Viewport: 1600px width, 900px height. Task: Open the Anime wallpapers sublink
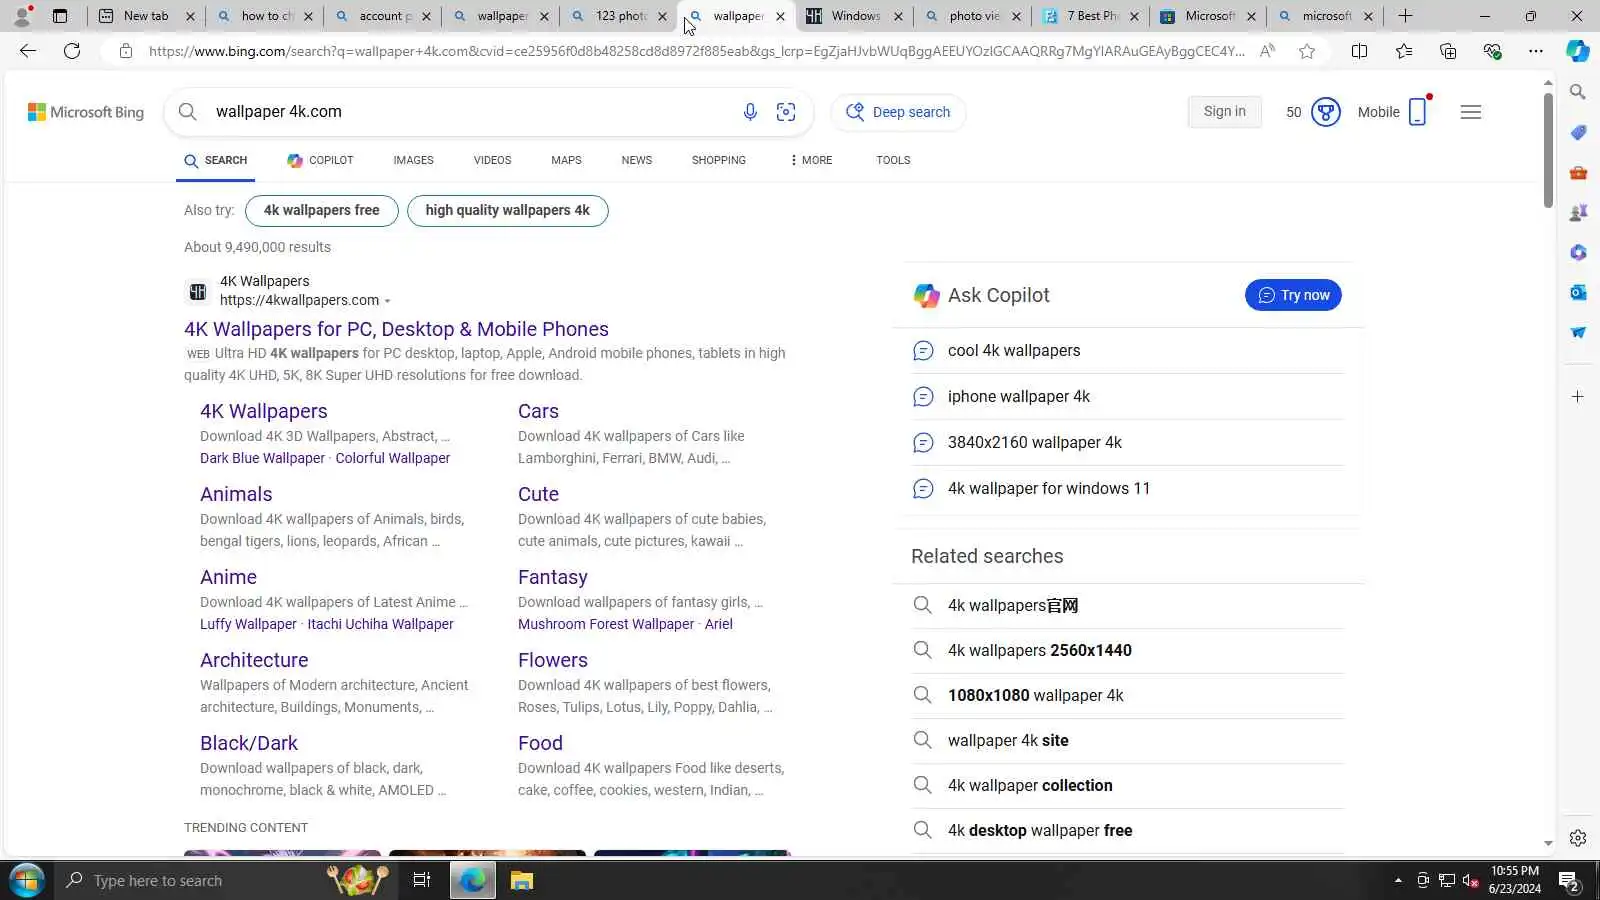tap(228, 577)
